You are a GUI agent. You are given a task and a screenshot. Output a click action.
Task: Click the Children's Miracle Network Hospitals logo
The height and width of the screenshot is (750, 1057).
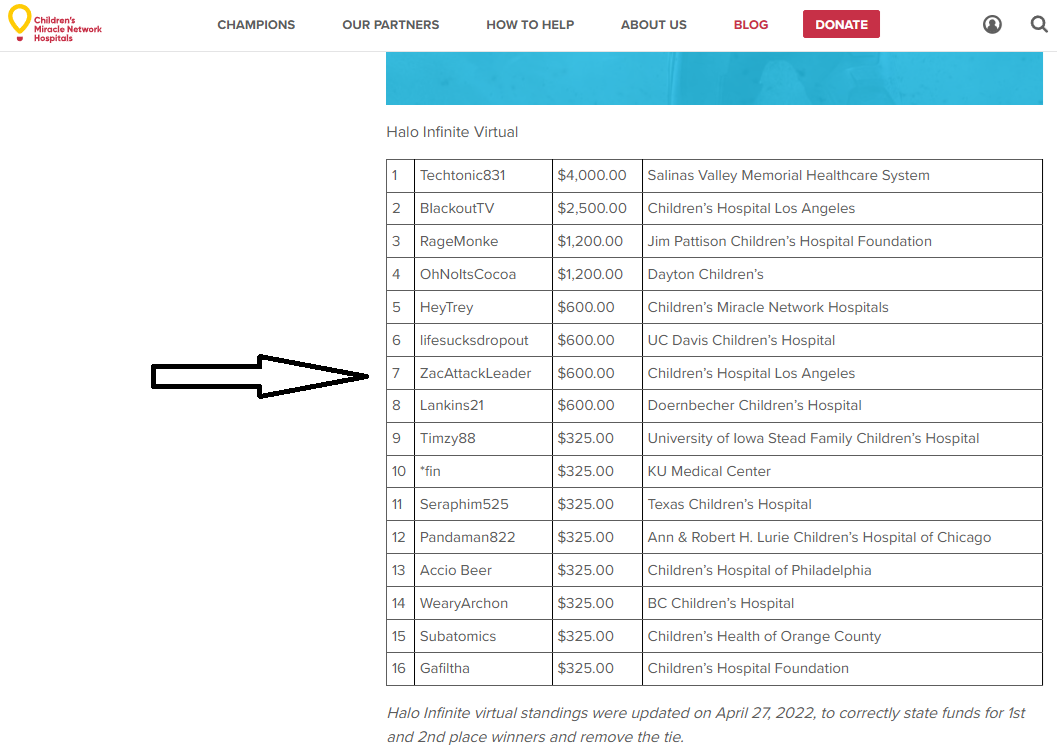tap(55, 24)
